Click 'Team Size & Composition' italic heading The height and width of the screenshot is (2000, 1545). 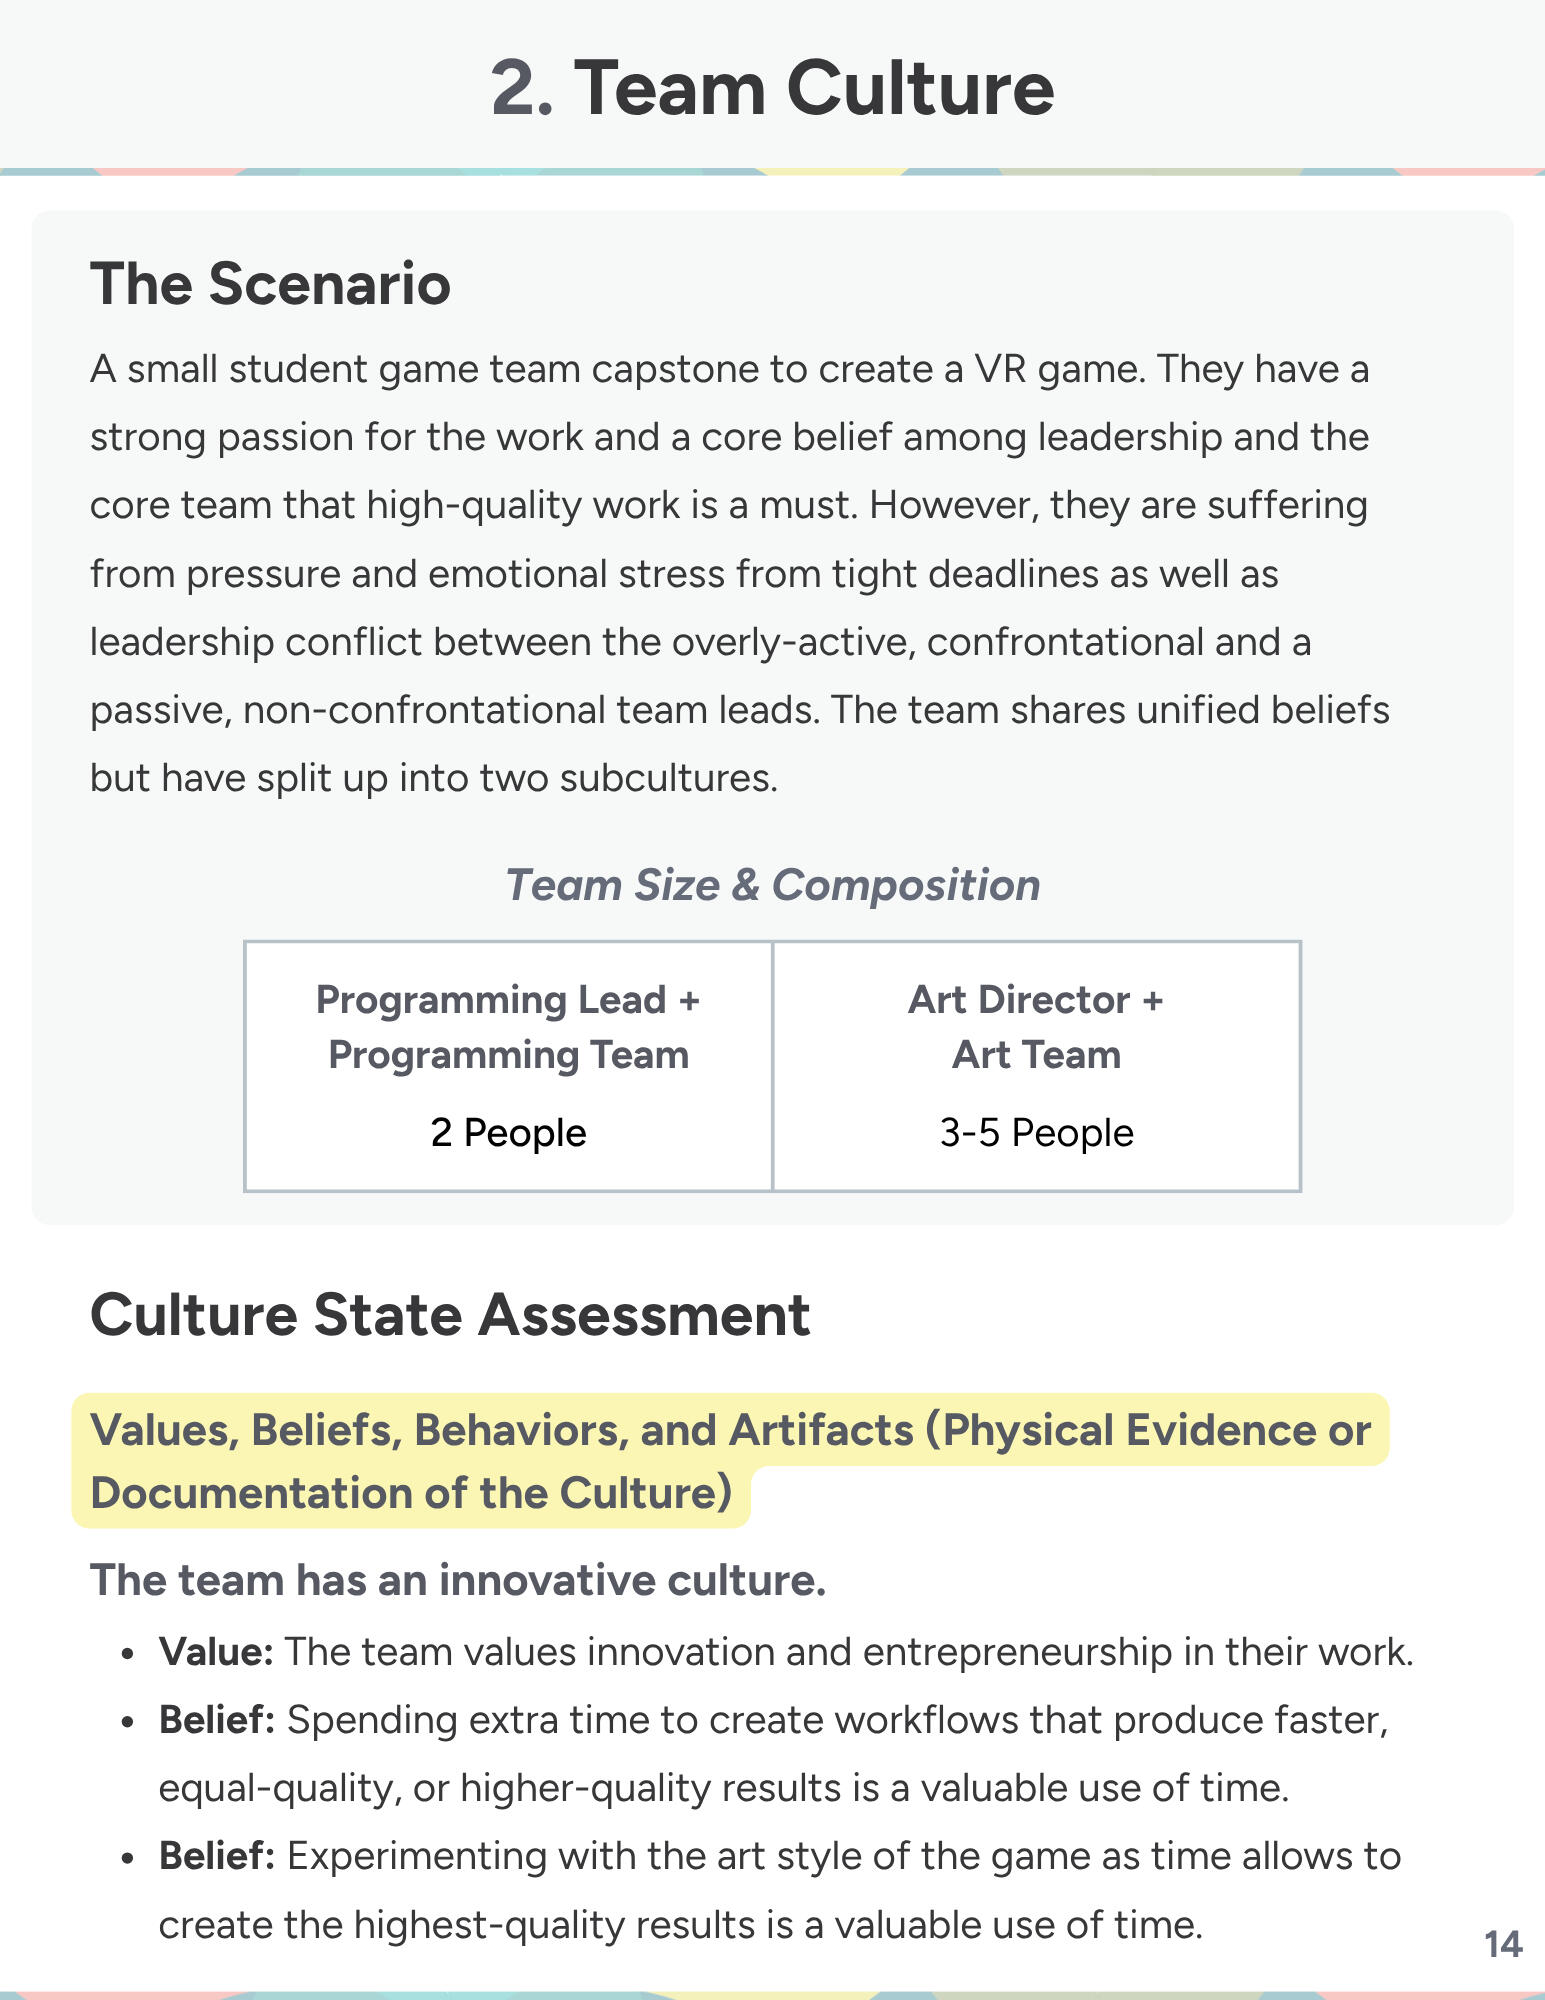(772, 885)
